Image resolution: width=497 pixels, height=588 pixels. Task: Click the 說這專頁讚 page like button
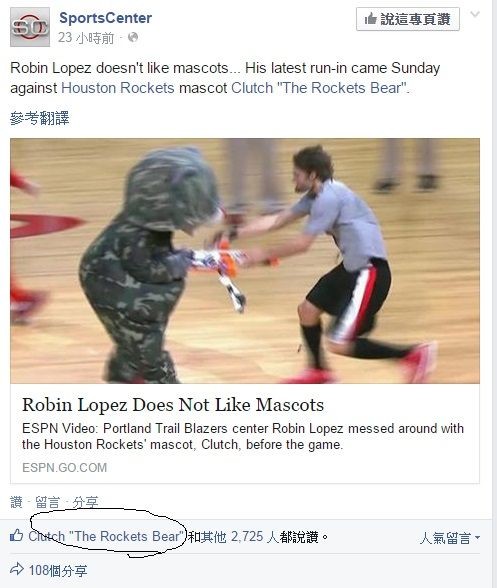[408, 19]
